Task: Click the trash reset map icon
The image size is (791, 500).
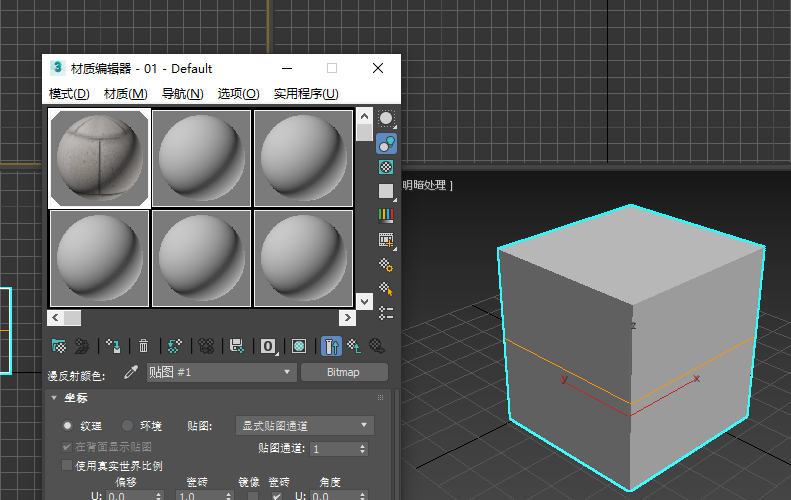Action: (143, 346)
